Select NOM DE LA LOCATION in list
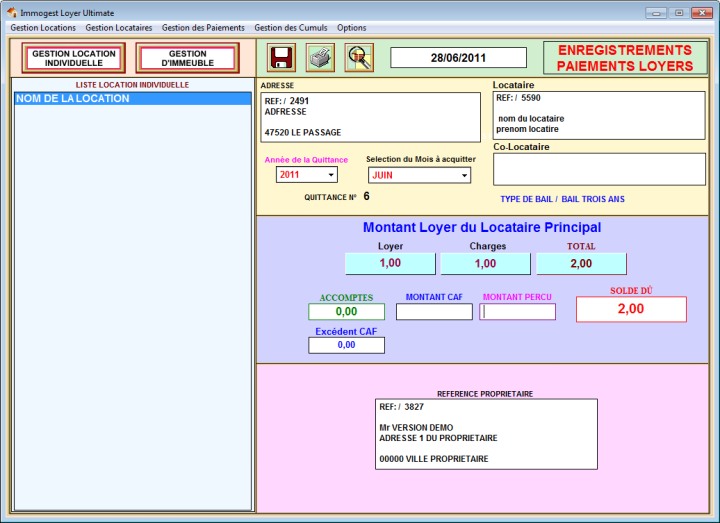 (x=132, y=99)
